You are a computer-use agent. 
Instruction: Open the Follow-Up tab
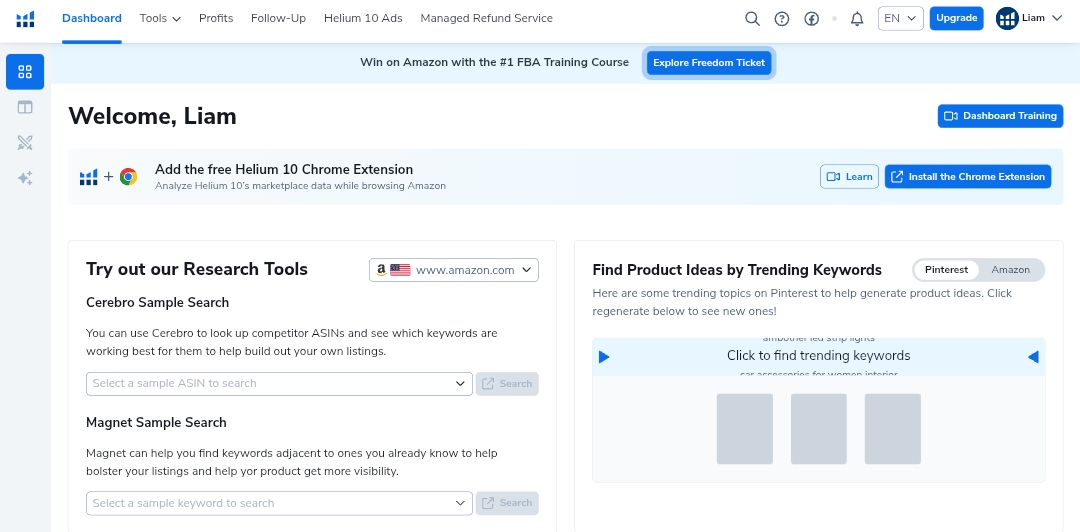pos(278,19)
